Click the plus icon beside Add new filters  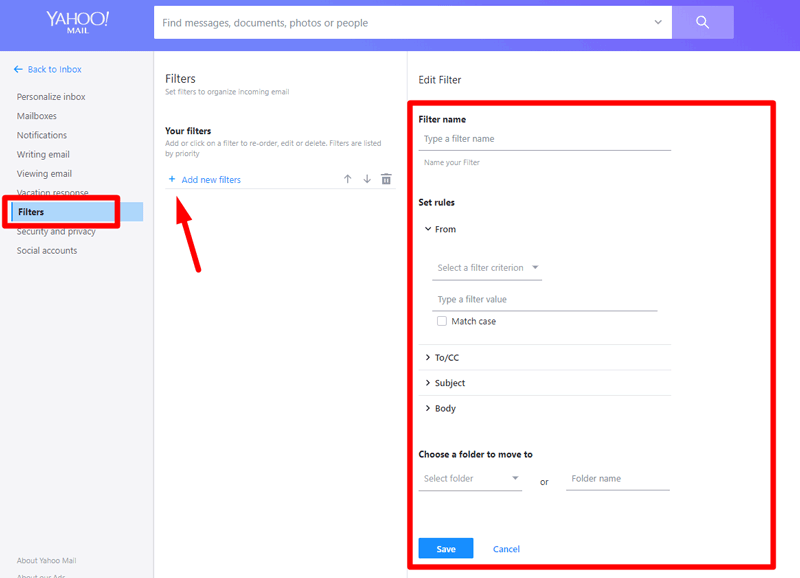tap(170, 179)
